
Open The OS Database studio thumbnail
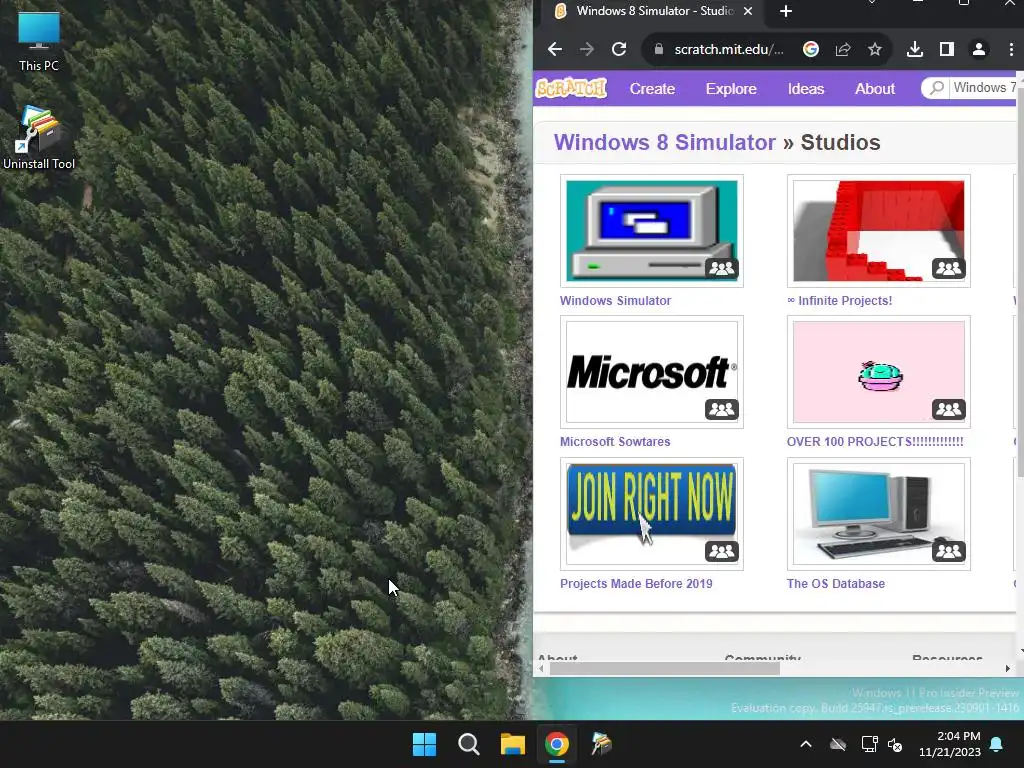[878, 514]
